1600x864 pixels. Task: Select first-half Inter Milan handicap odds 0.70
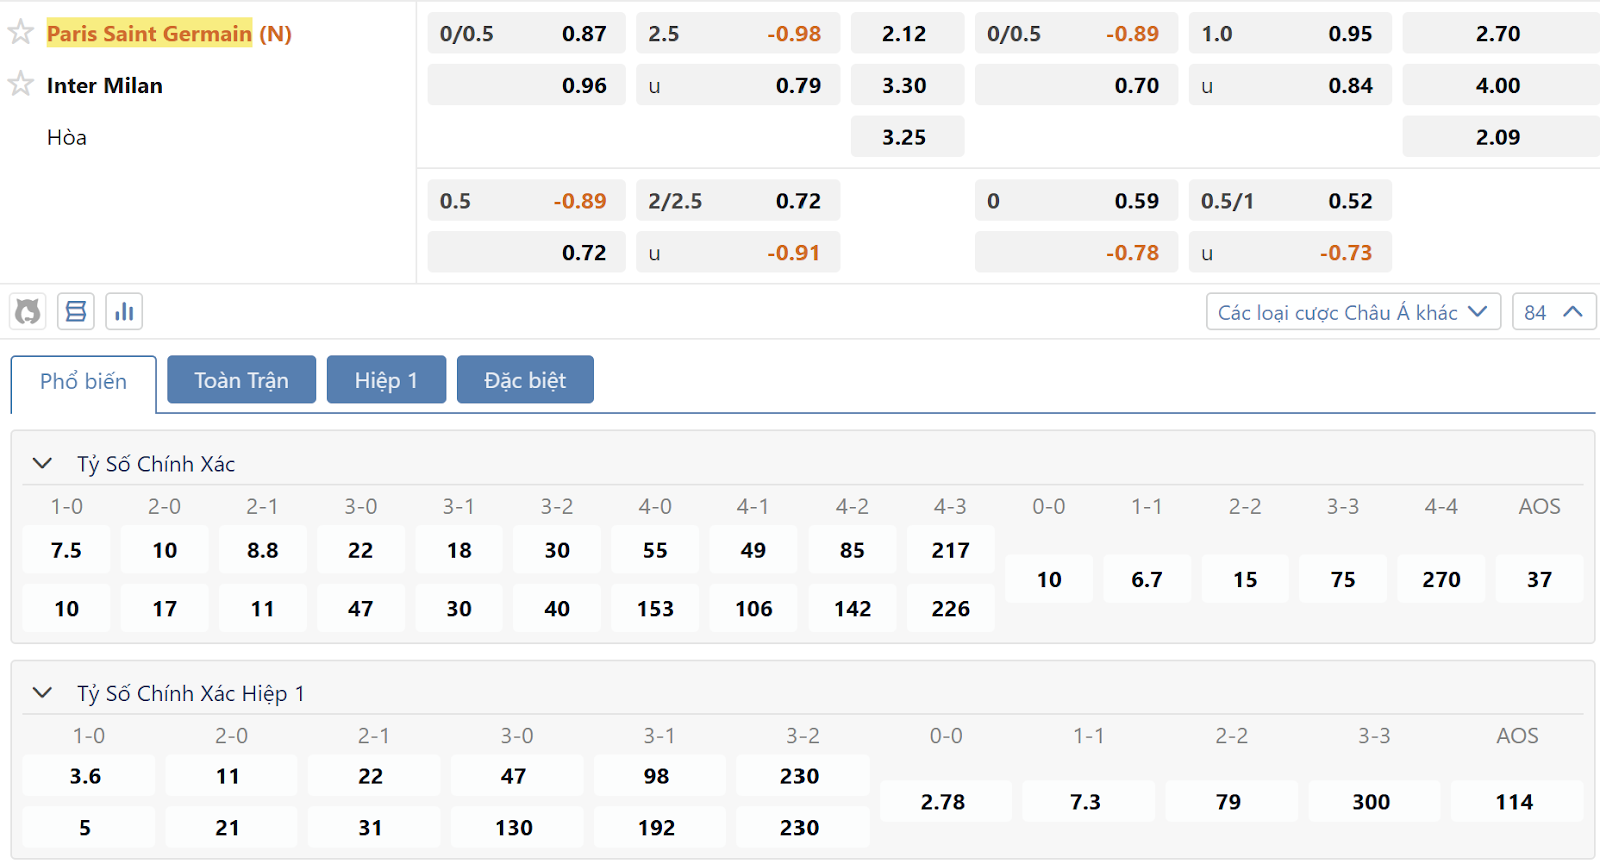point(1076,85)
